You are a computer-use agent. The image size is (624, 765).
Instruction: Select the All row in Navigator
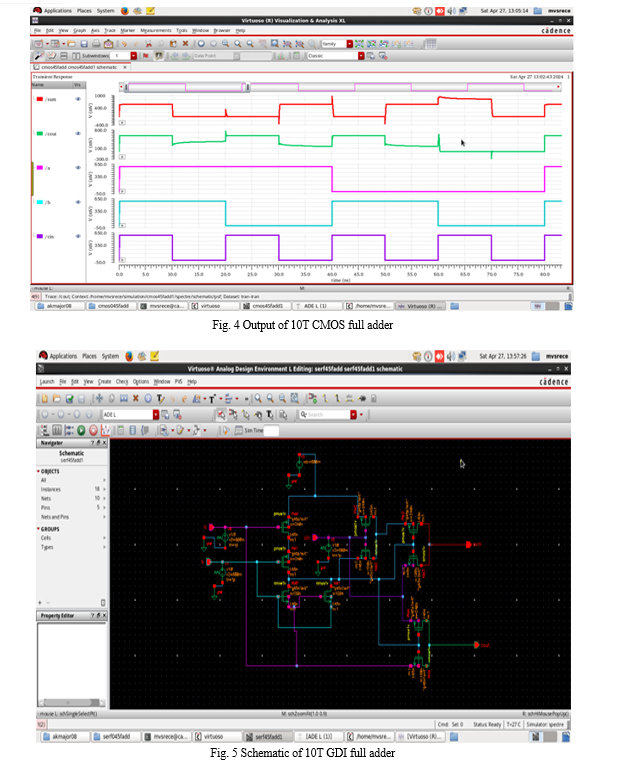(72, 481)
